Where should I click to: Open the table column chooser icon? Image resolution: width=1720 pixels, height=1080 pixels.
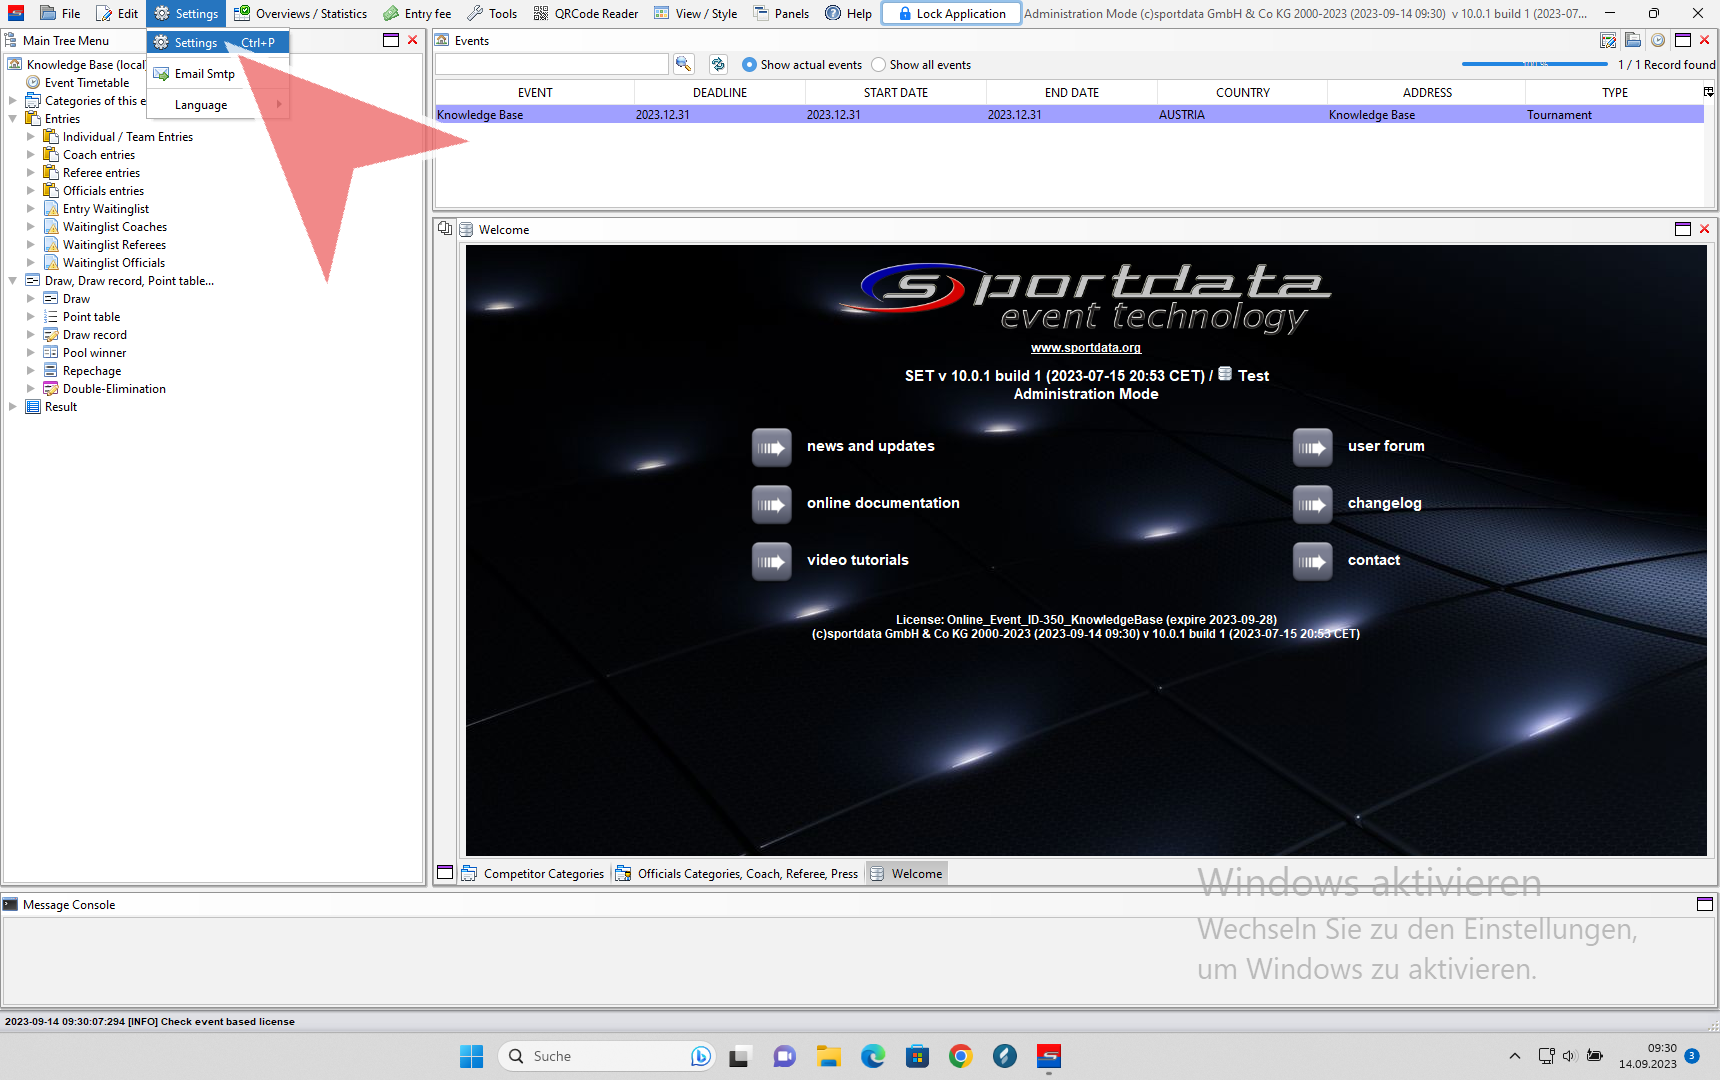point(1708,92)
